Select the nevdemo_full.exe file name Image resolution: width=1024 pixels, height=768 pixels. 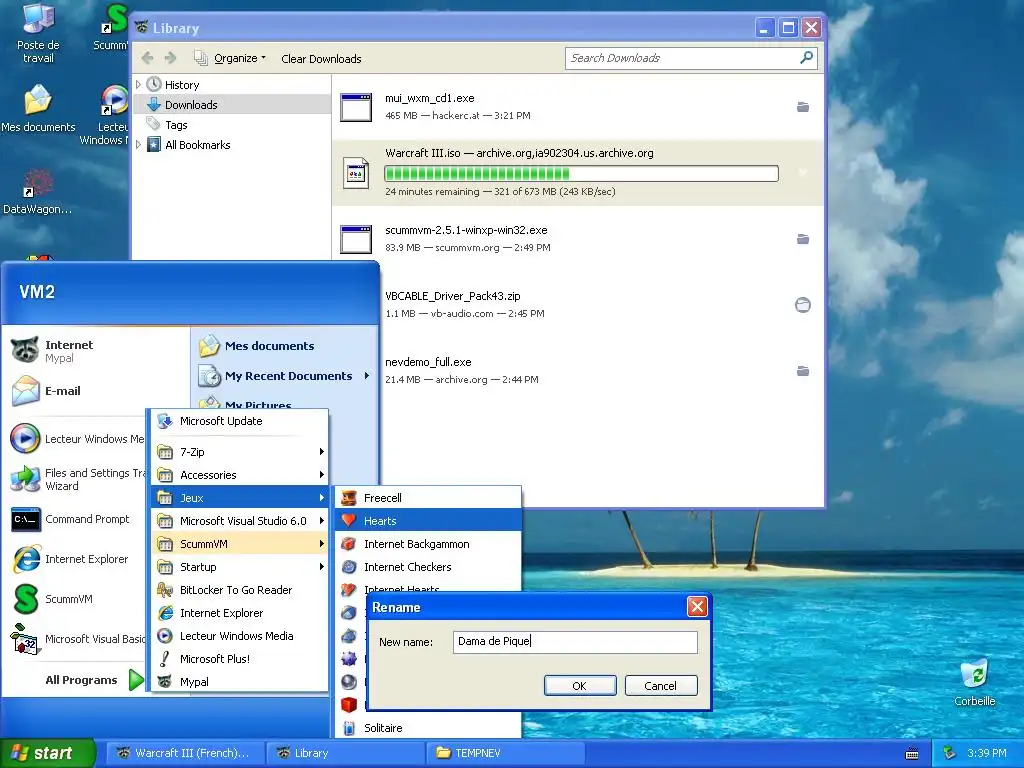428,362
